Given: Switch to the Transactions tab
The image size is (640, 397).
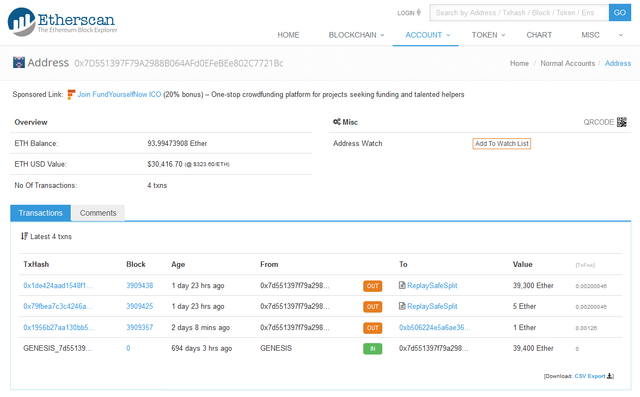Looking at the screenshot, I should 40,213.
